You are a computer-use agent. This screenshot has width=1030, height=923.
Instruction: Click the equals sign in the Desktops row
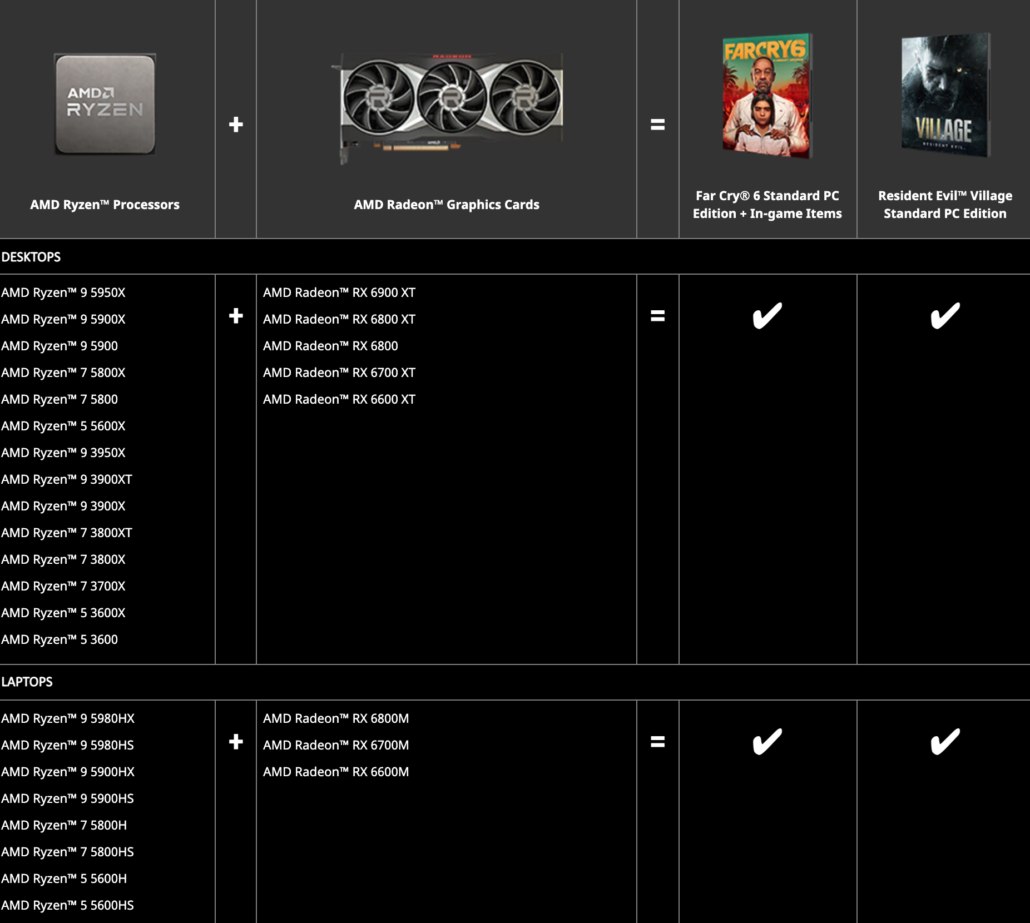click(658, 316)
